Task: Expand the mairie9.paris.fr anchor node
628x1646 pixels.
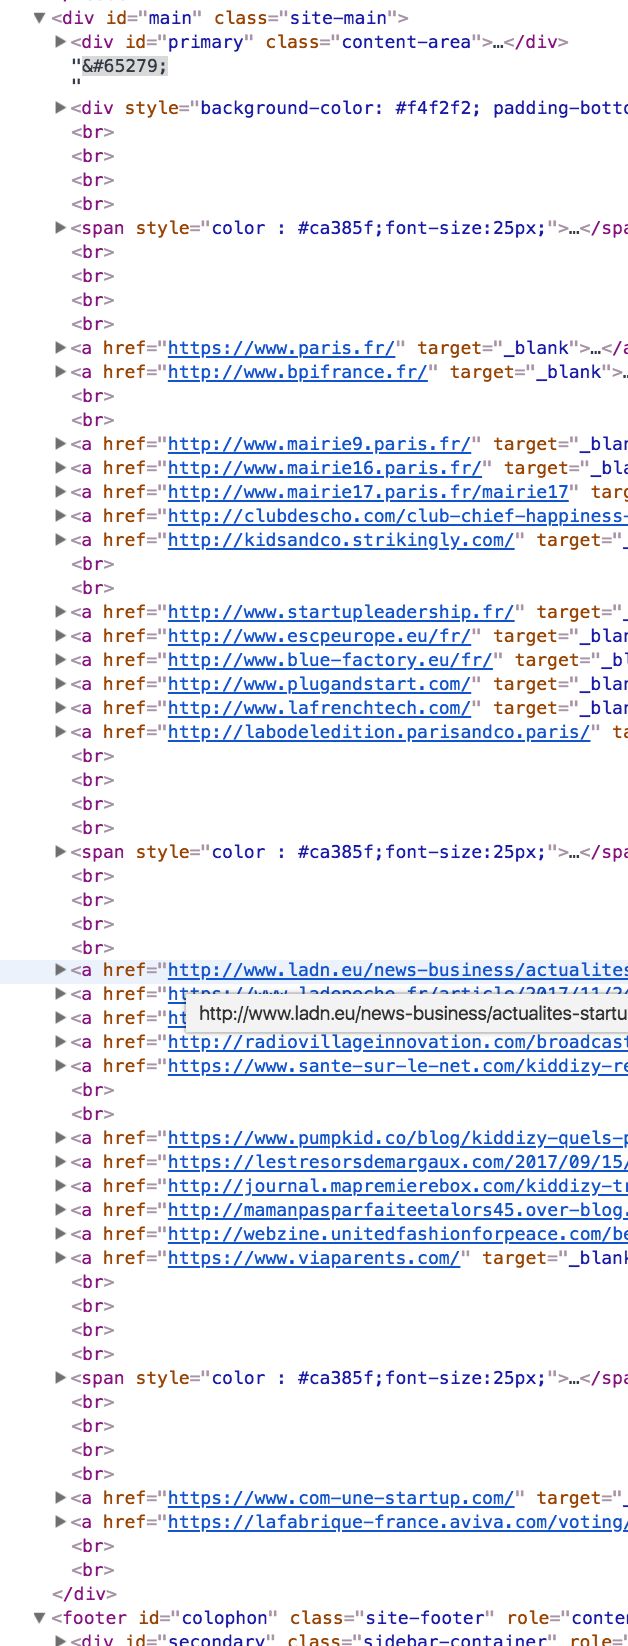Action: point(60,444)
